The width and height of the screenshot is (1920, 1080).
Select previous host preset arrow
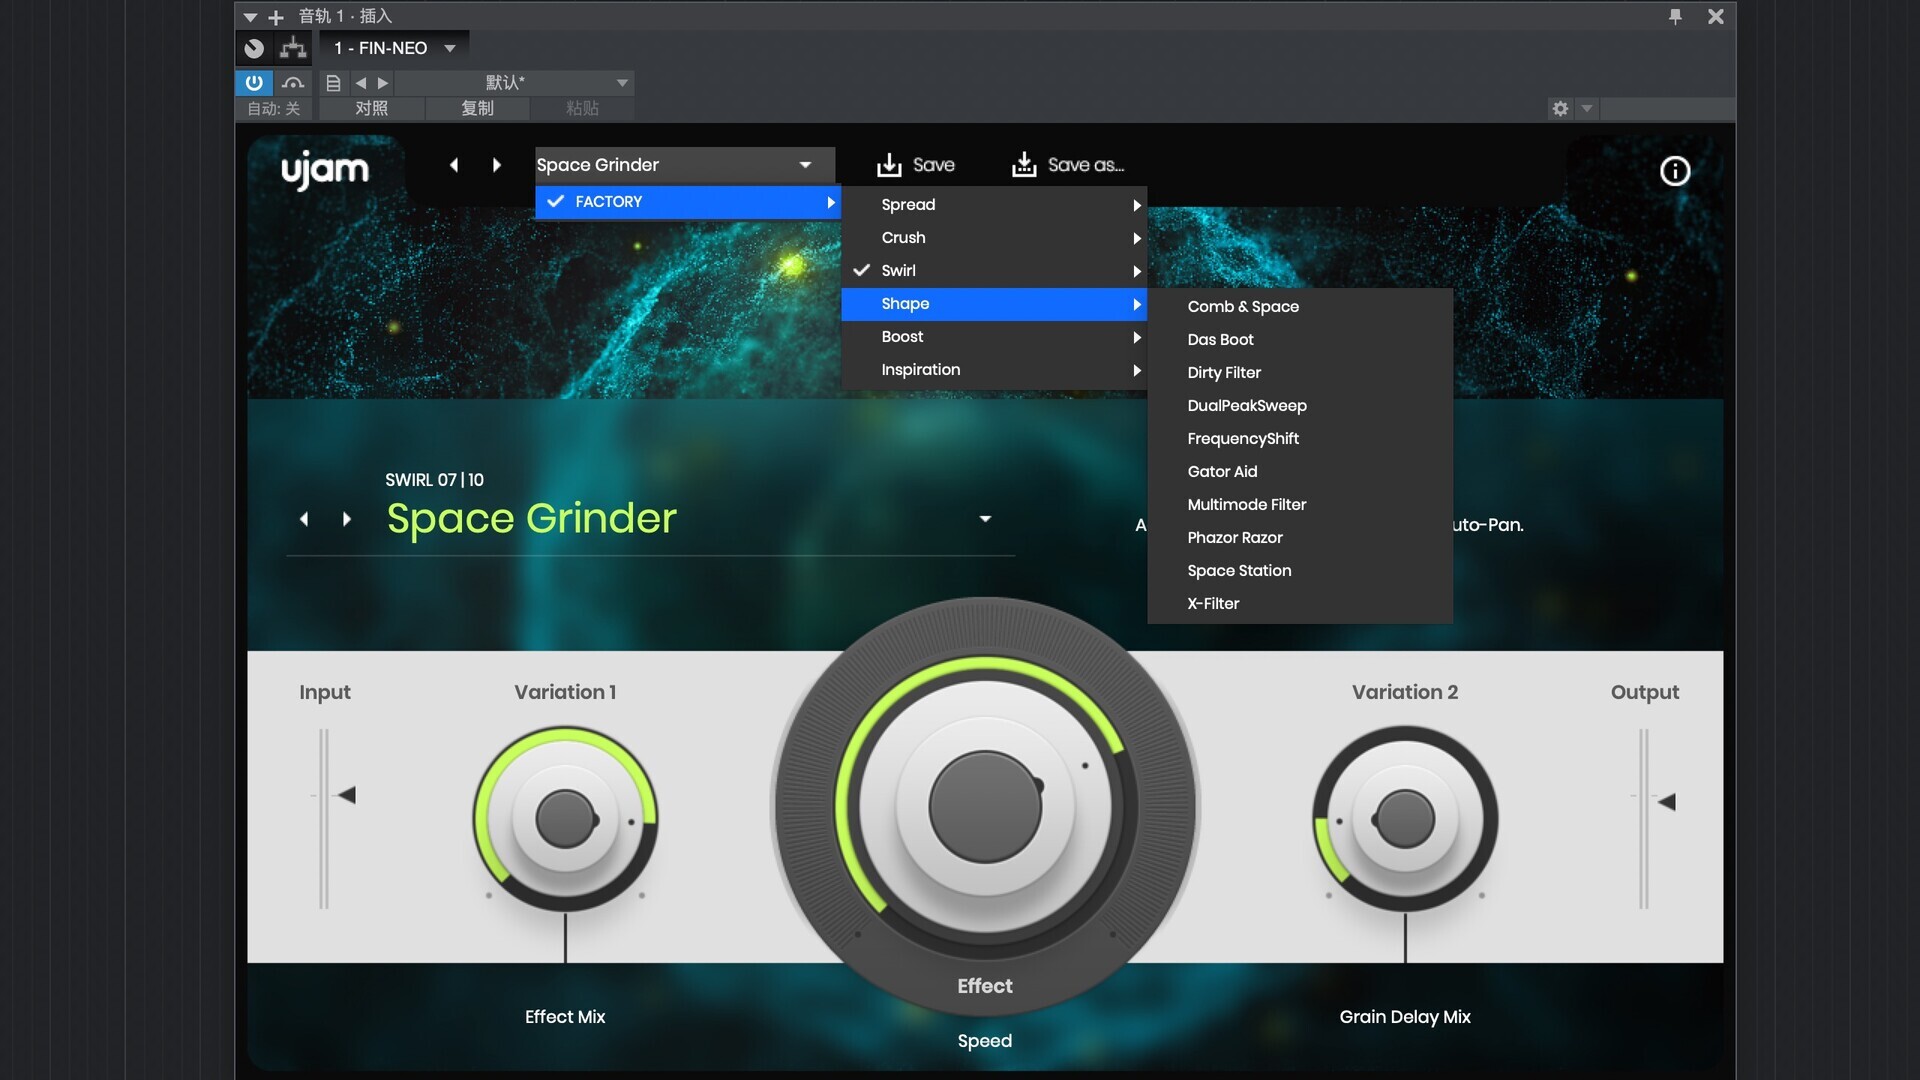[361, 83]
